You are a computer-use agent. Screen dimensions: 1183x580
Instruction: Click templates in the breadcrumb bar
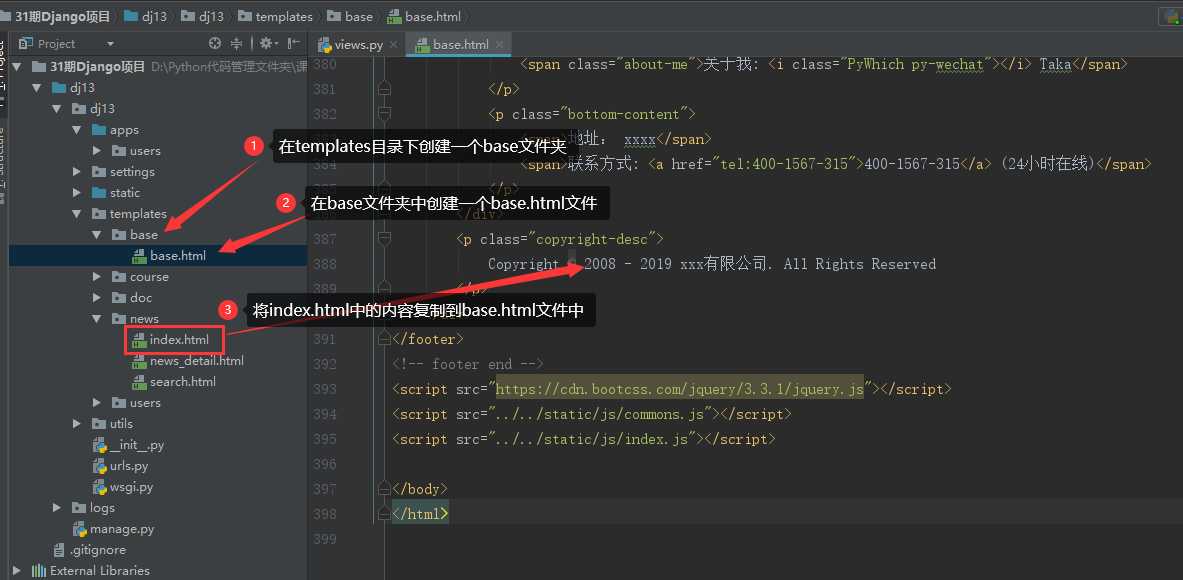point(276,16)
